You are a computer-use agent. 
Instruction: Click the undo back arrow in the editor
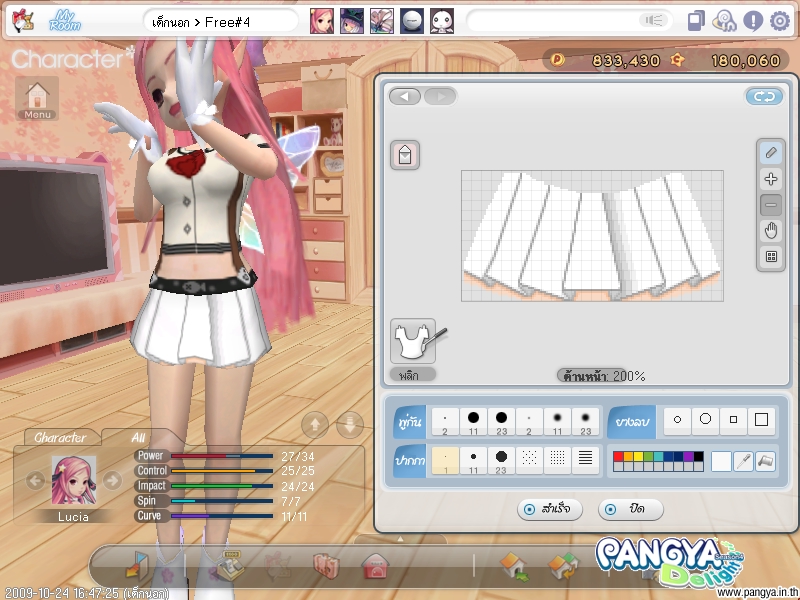pos(405,96)
